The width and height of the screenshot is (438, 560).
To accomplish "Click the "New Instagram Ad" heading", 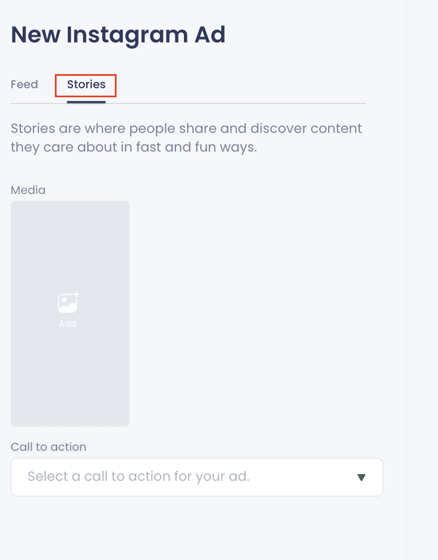I will pos(118,35).
